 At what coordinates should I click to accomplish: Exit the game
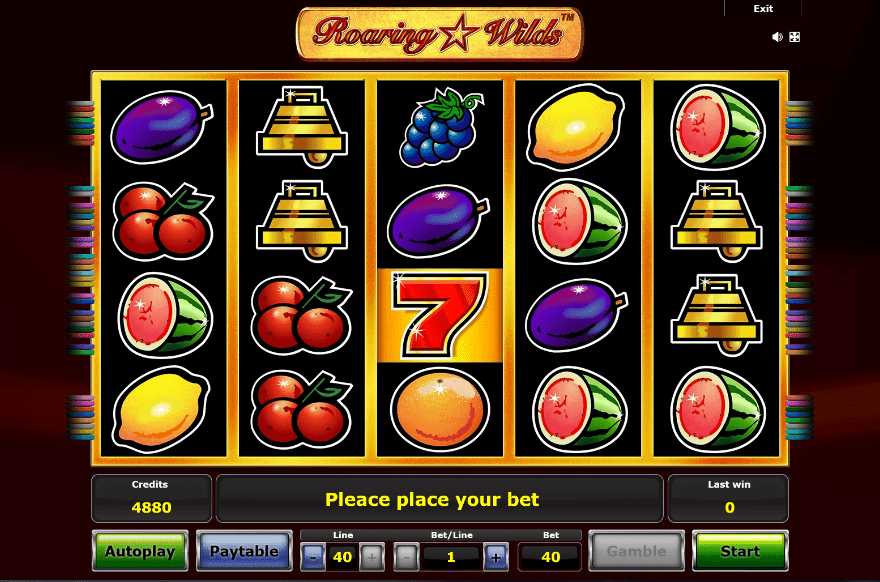(763, 8)
